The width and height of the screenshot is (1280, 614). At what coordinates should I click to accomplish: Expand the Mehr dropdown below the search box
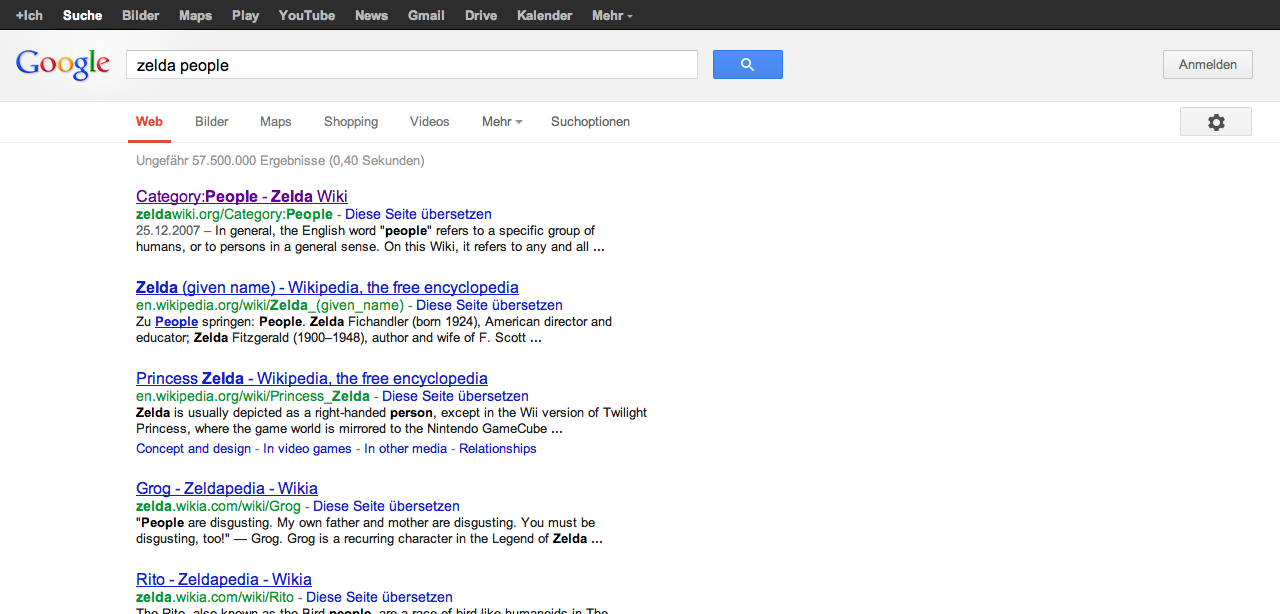(x=502, y=122)
